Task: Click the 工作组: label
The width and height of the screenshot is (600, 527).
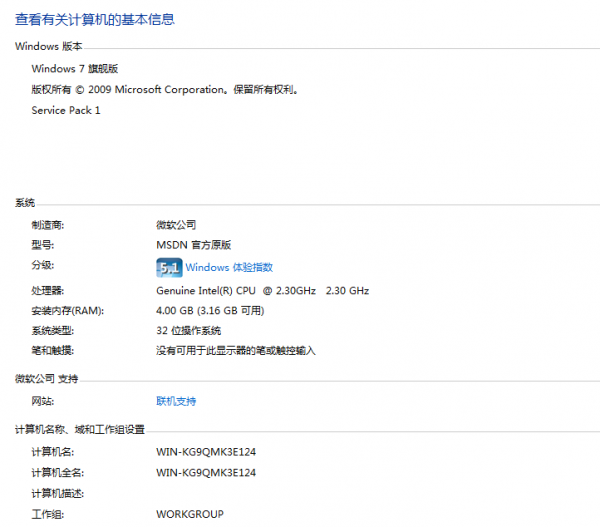Action: pyautogui.click(x=48, y=514)
